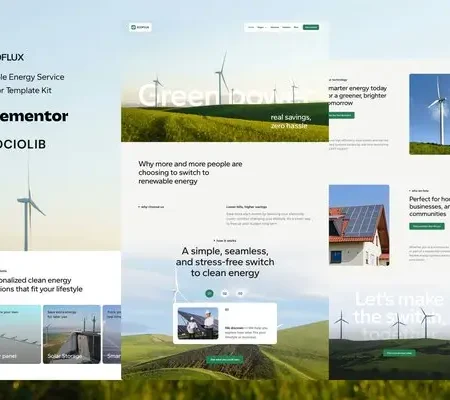
Task: Select step 03 circle indicator
Action: (x=240, y=293)
